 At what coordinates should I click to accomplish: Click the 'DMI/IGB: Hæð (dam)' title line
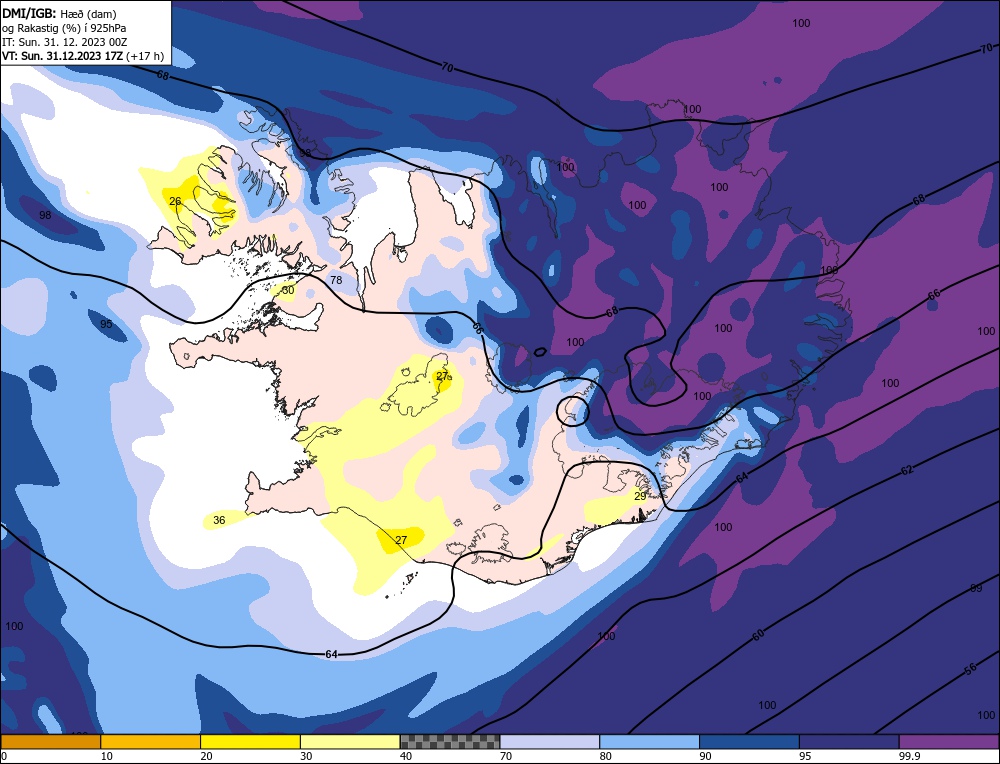[60, 13]
